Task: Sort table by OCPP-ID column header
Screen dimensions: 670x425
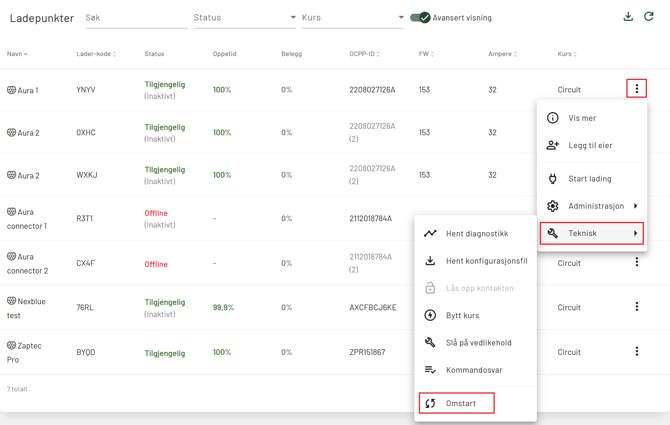Action: pos(364,54)
